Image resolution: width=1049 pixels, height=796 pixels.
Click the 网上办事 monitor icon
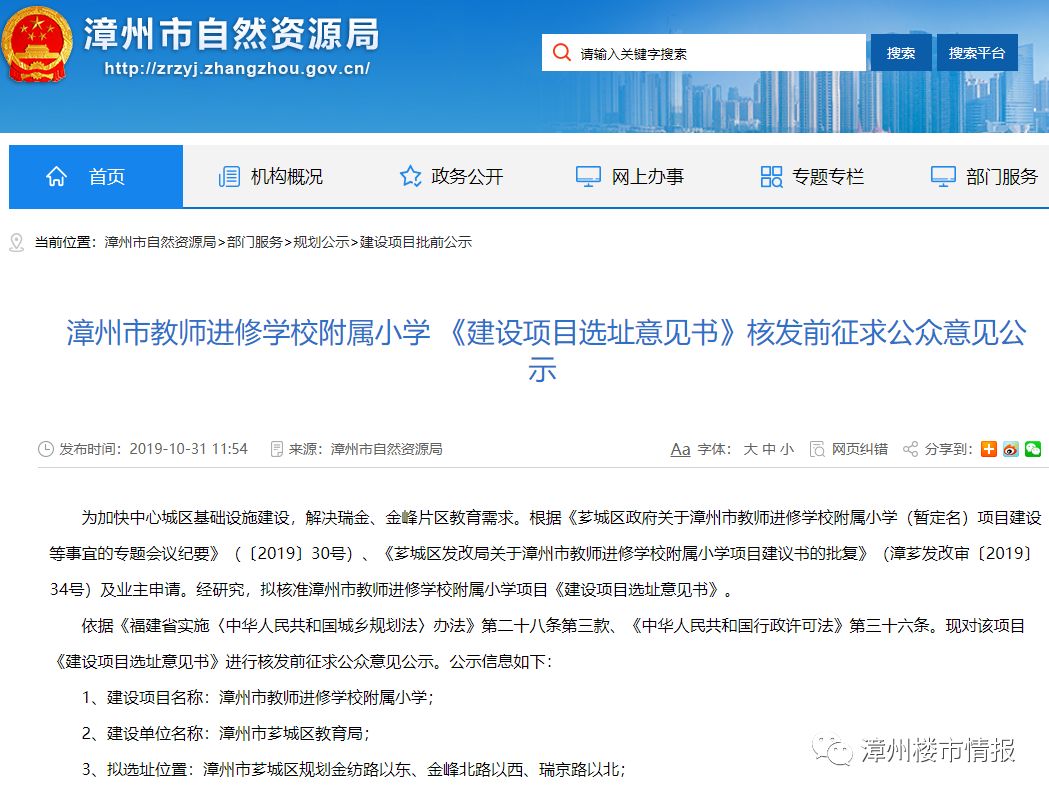586,176
